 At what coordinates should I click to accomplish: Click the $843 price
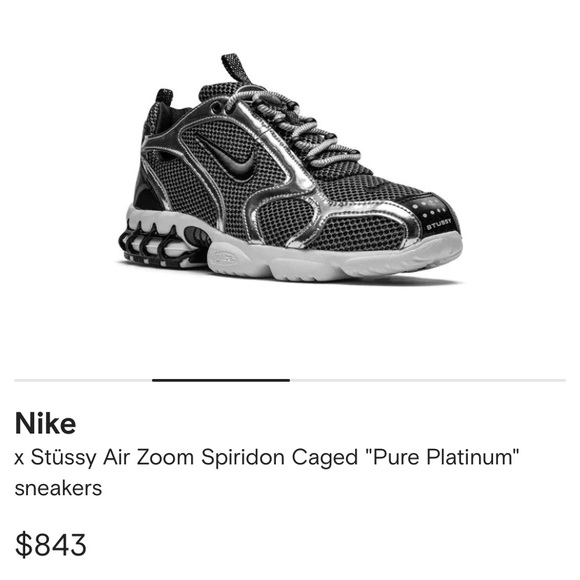coord(50,544)
